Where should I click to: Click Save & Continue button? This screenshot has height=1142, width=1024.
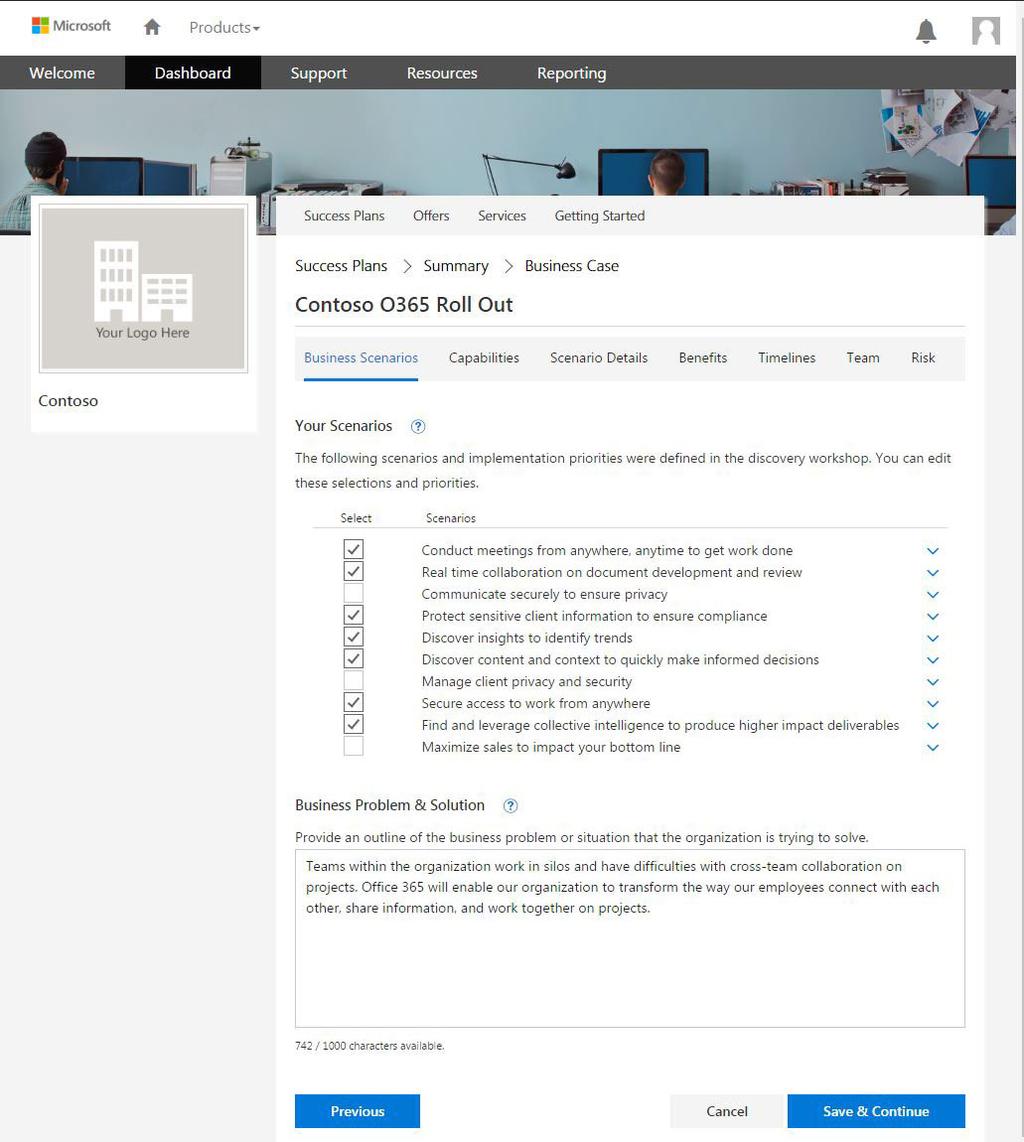[x=876, y=1111]
